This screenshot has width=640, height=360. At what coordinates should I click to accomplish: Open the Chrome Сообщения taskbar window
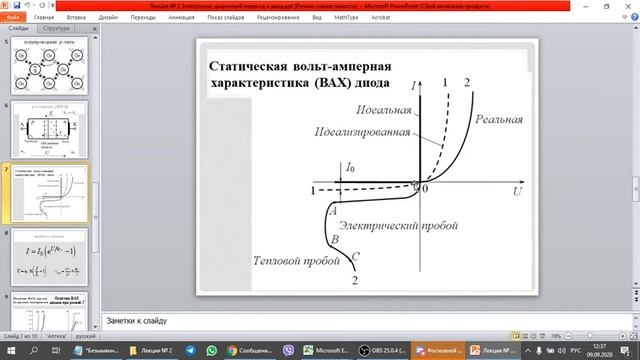250,351
